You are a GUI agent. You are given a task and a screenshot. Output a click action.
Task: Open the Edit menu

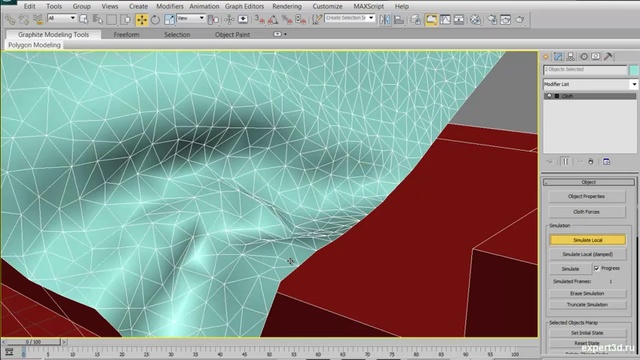(29, 6)
